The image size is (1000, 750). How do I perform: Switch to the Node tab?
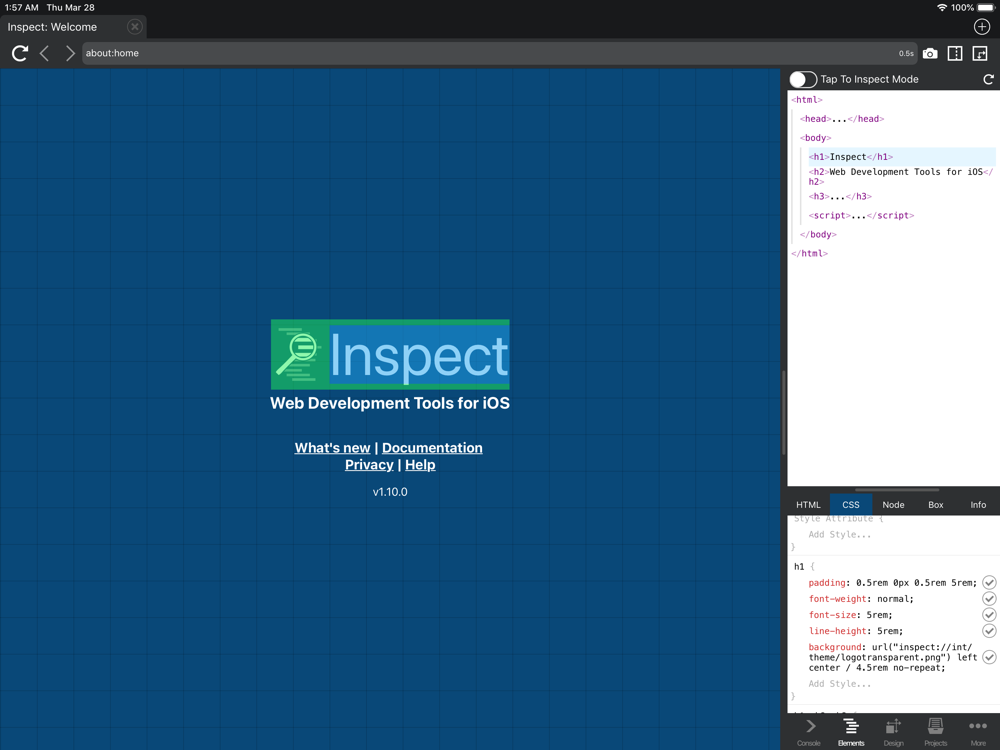tap(893, 504)
